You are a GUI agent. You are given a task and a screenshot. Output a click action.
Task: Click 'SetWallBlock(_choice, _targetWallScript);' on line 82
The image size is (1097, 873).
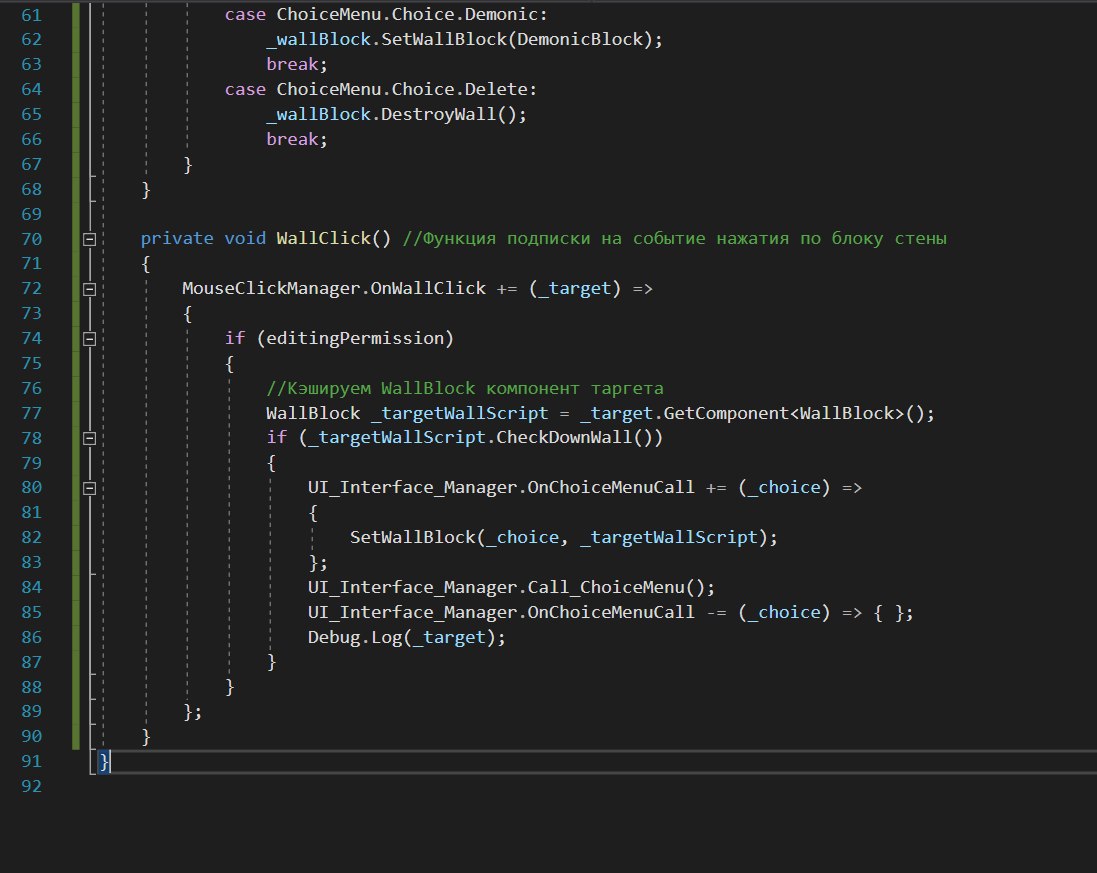[x=563, y=537]
